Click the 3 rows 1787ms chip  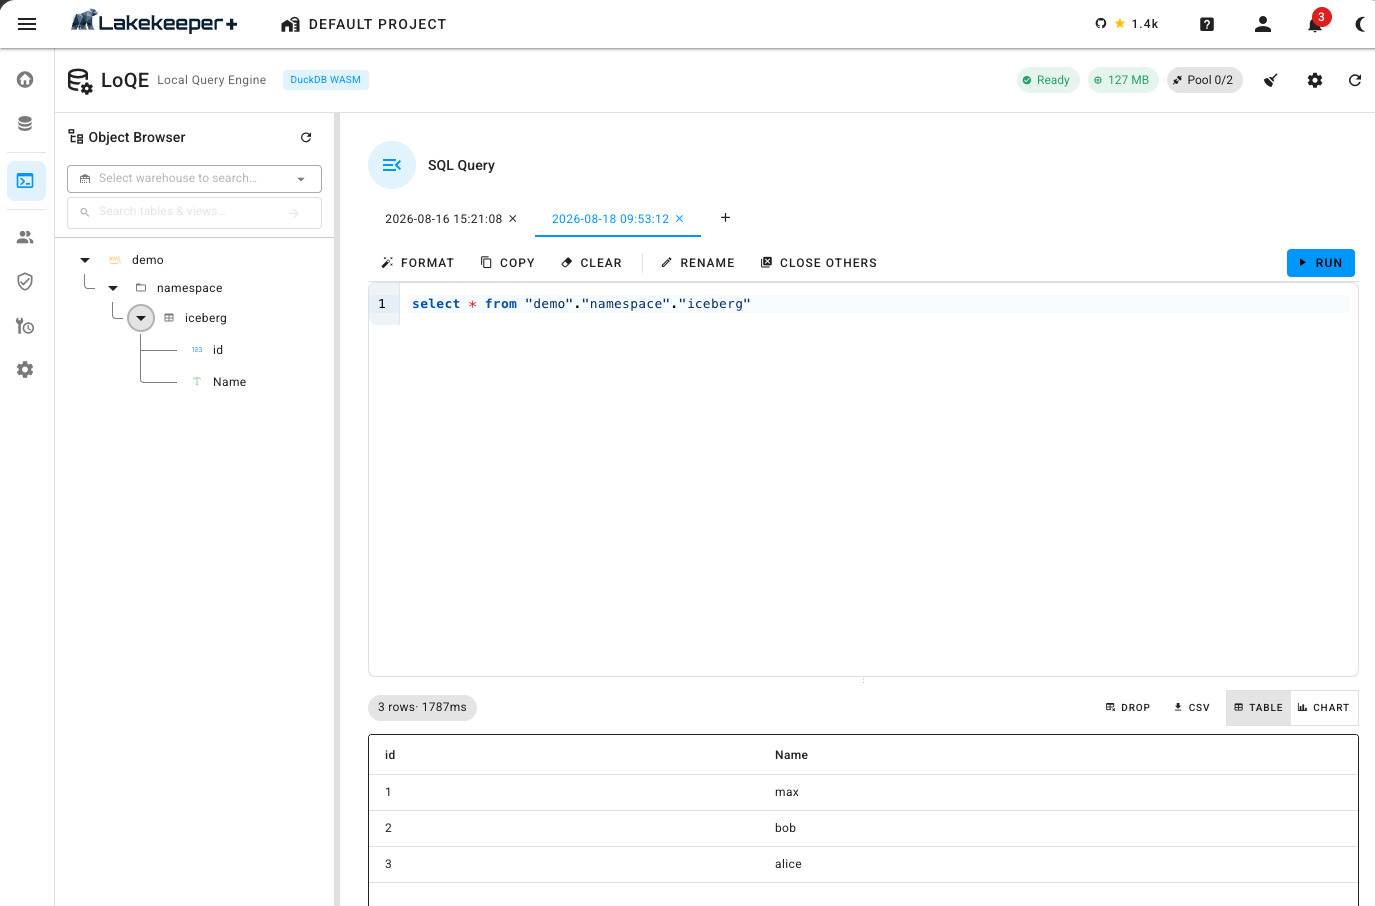coord(422,707)
